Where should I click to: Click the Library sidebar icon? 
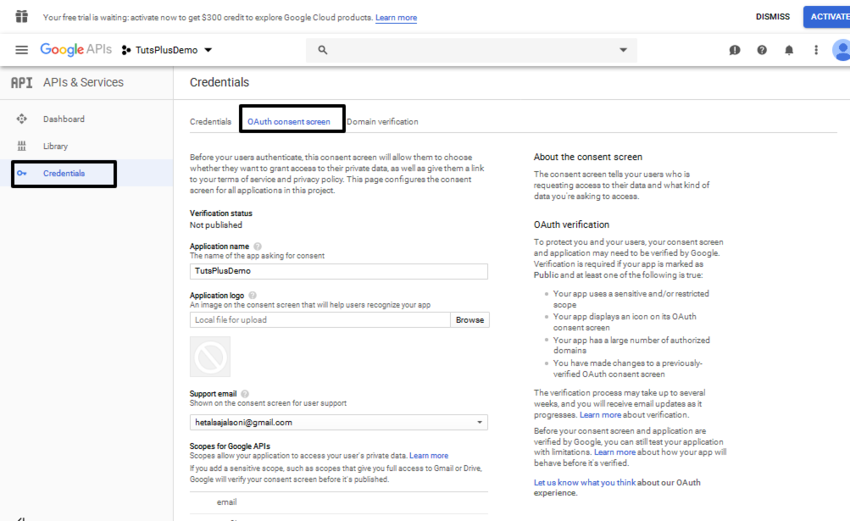click(22, 146)
